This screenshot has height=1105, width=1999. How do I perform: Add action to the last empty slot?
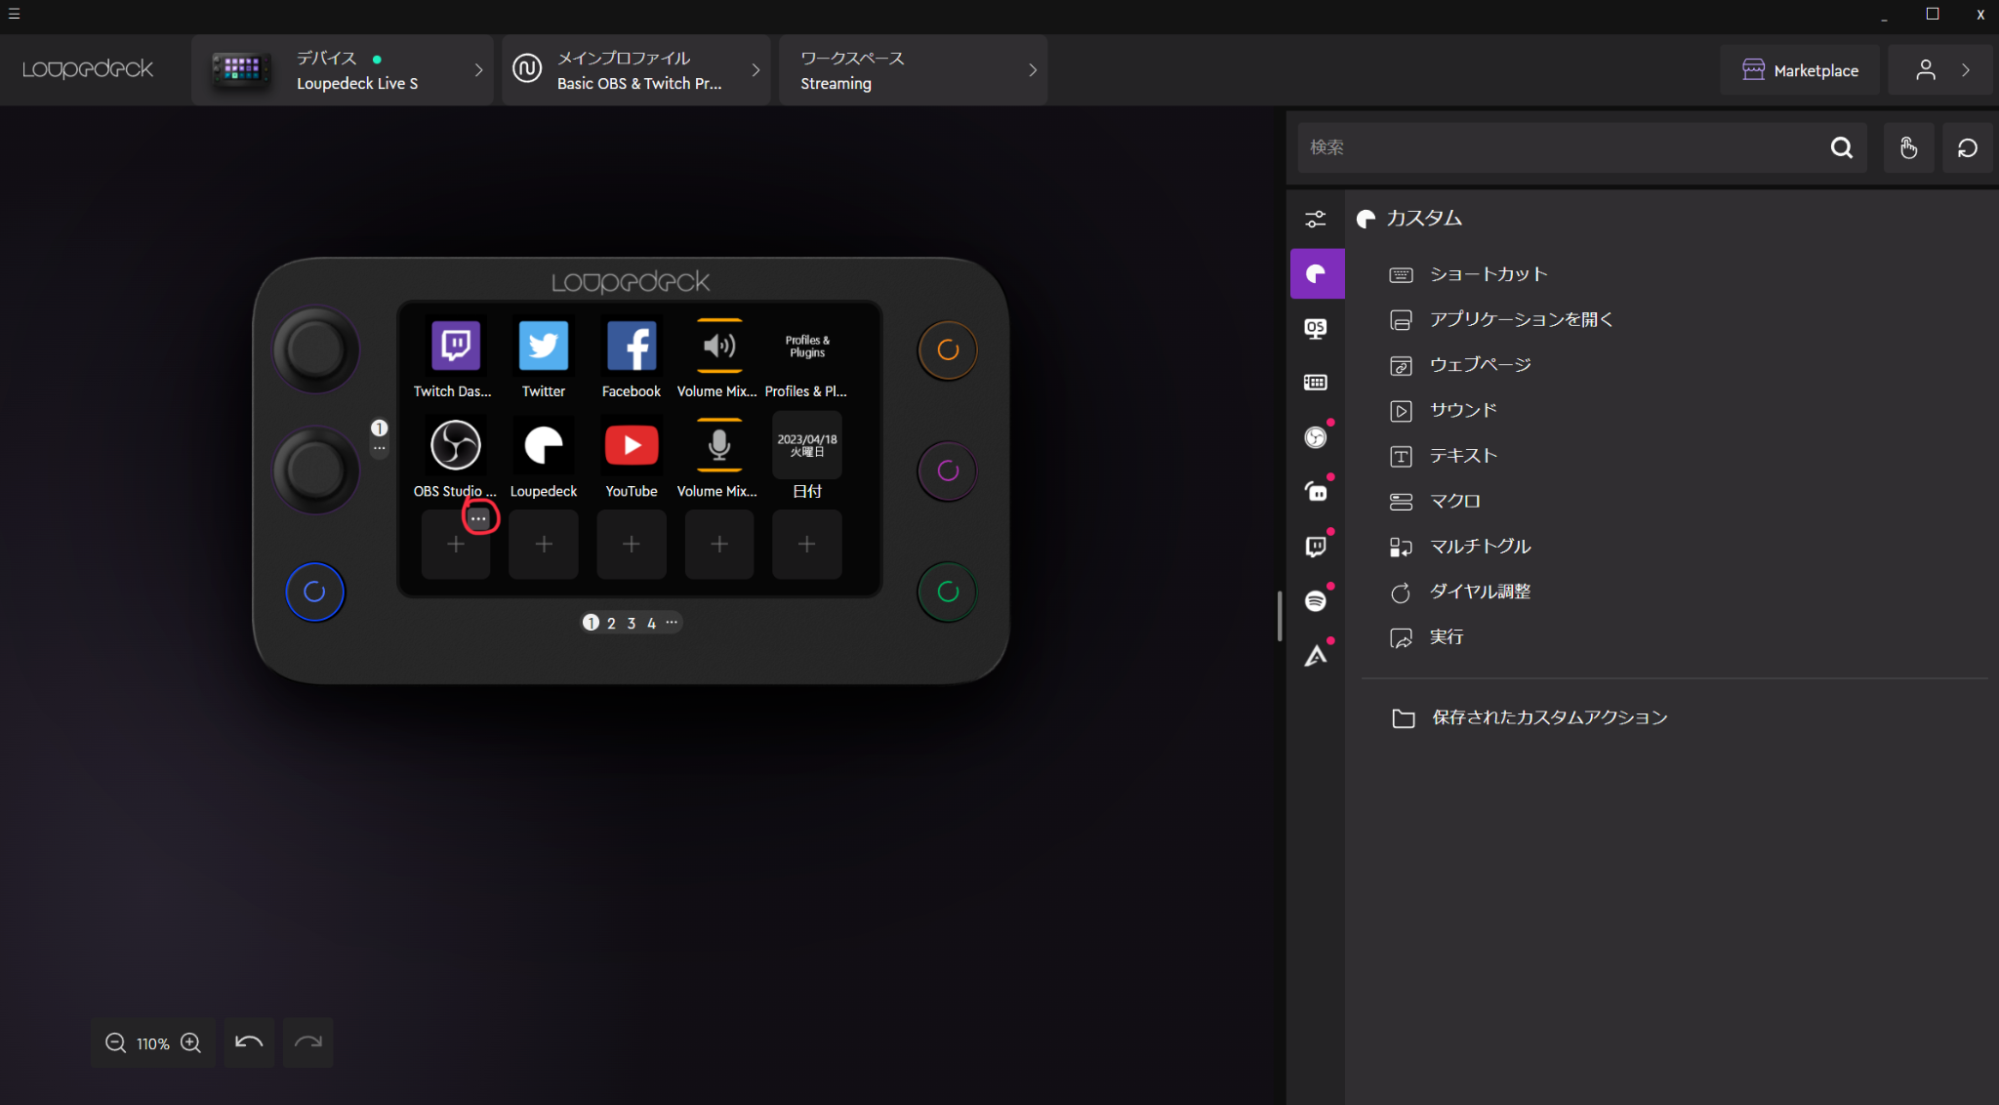point(807,544)
